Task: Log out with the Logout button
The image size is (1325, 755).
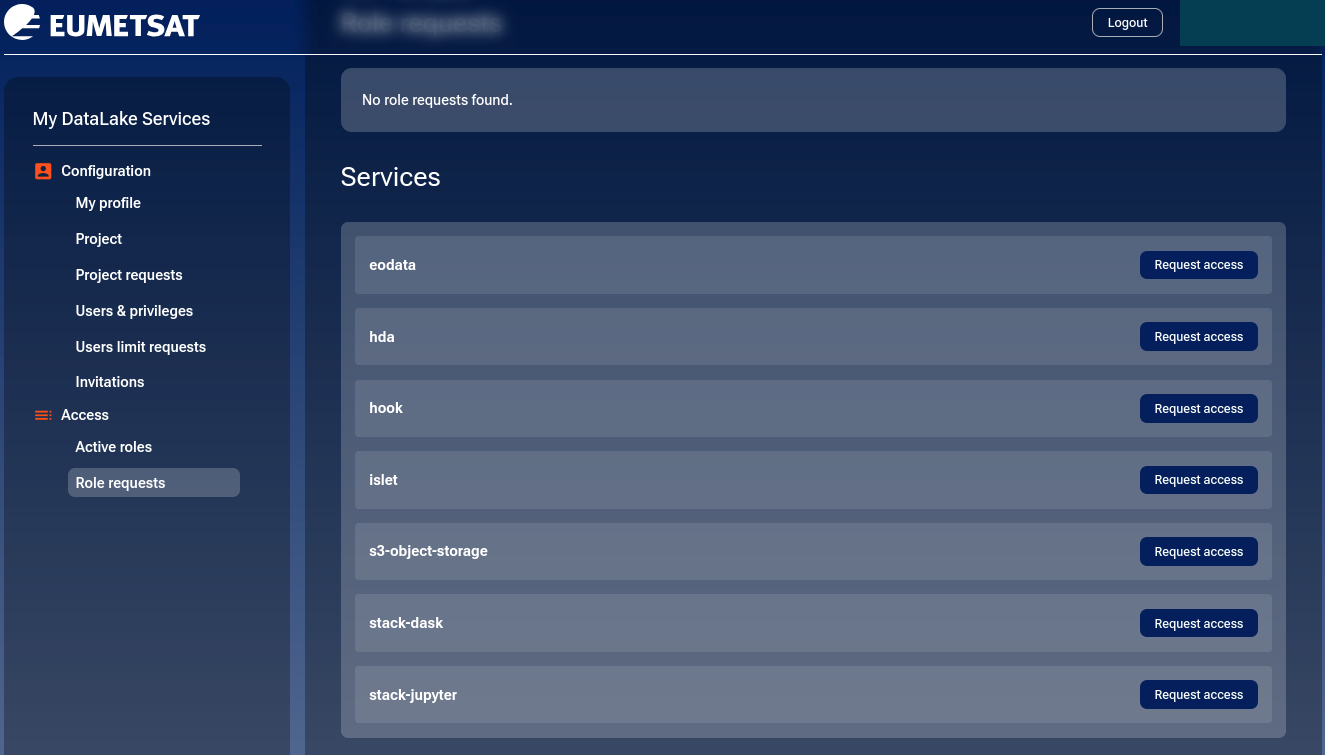Action: [x=1127, y=22]
